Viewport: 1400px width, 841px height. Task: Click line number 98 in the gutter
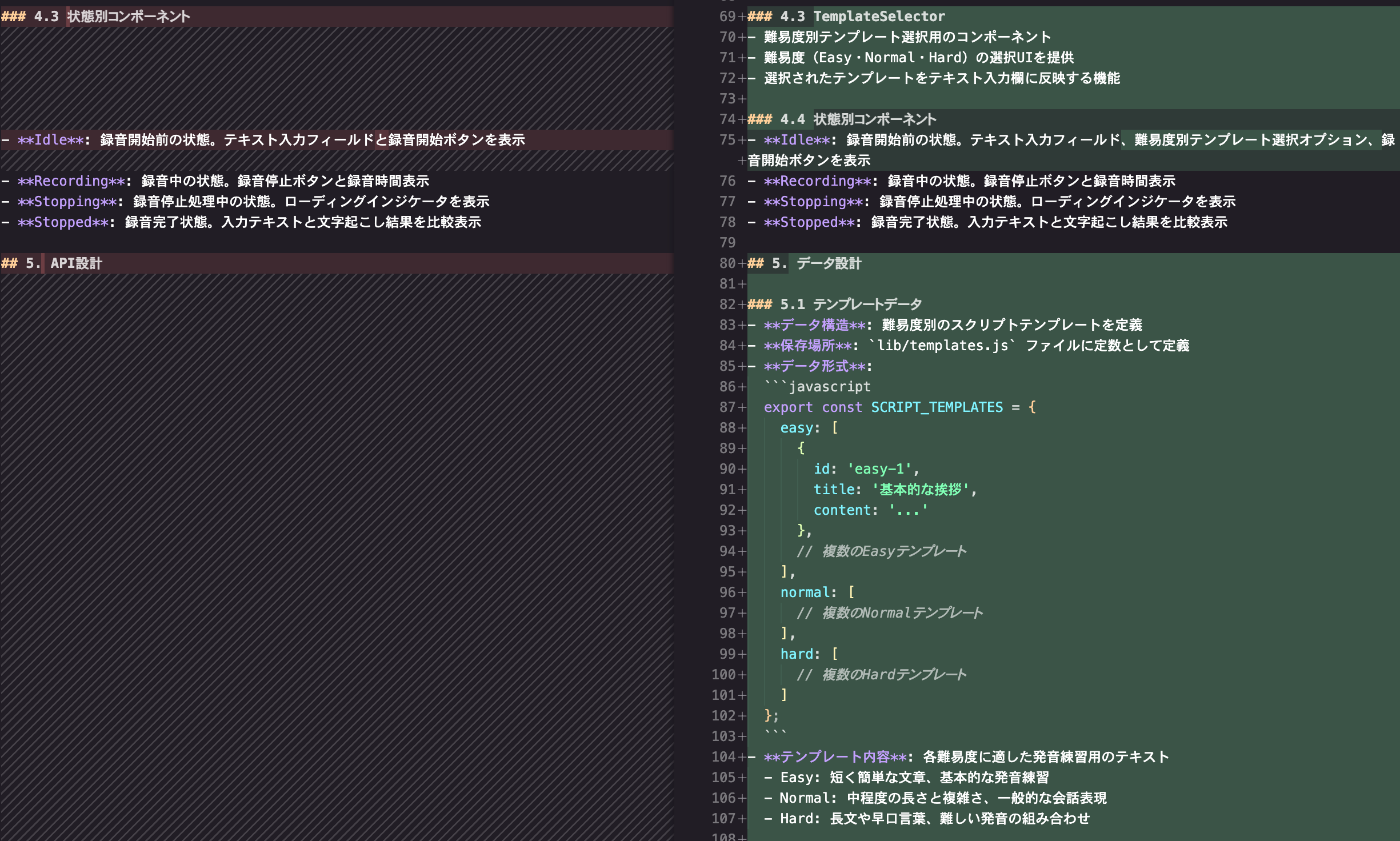pos(727,633)
